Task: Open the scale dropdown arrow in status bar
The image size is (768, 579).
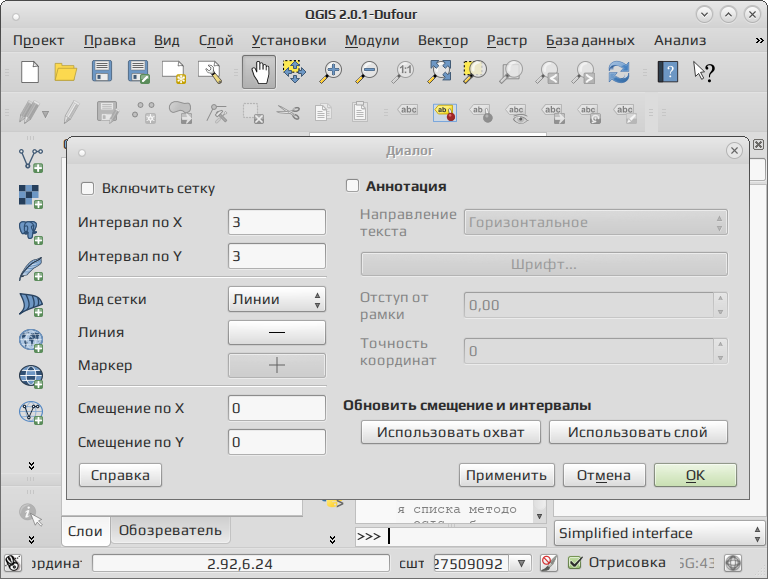Action: coord(521,563)
